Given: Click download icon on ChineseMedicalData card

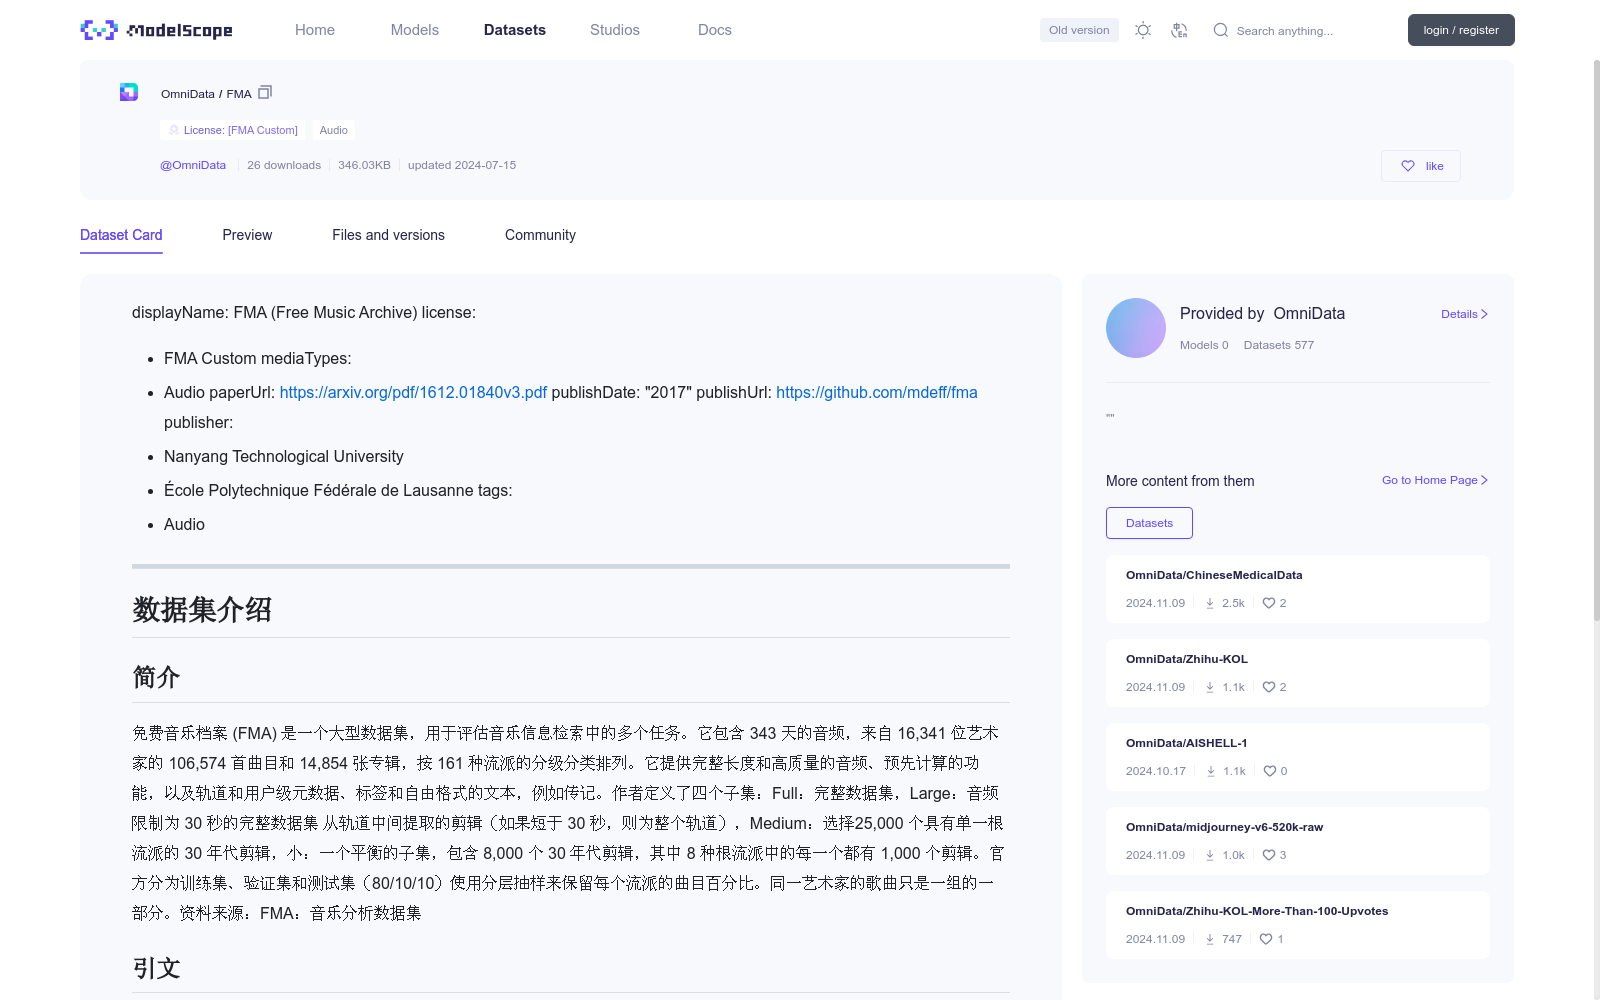Looking at the screenshot, I should tap(1210, 603).
